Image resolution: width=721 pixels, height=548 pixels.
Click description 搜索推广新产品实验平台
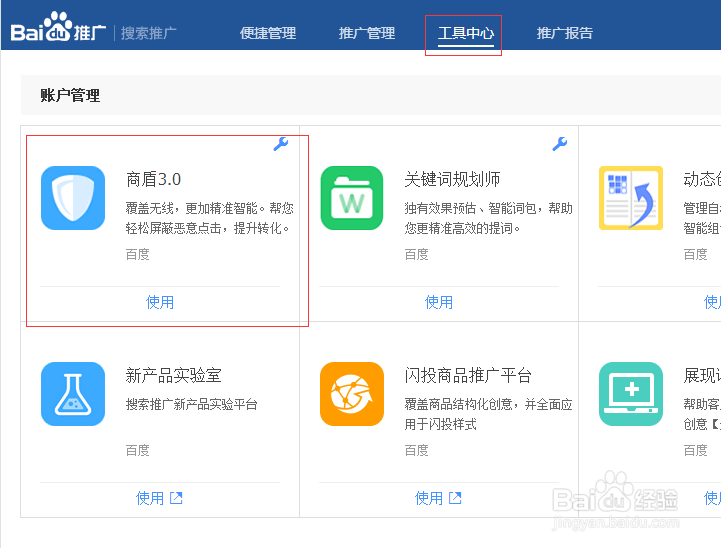point(191,404)
